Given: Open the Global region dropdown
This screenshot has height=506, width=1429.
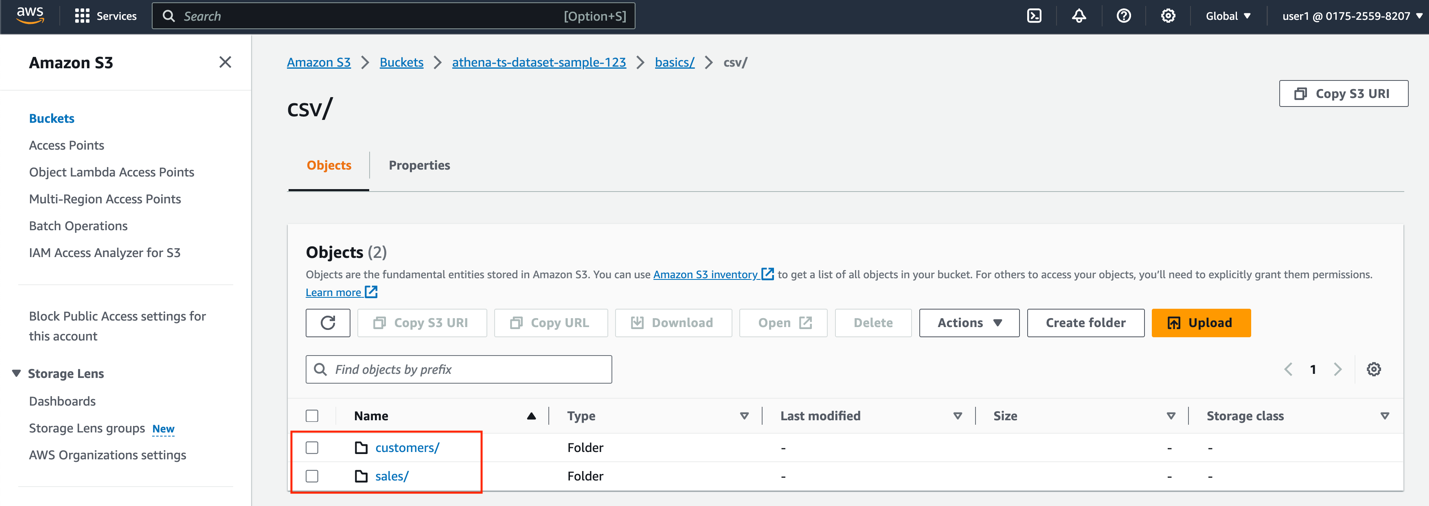Looking at the screenshot, I should pos(1228,16).
